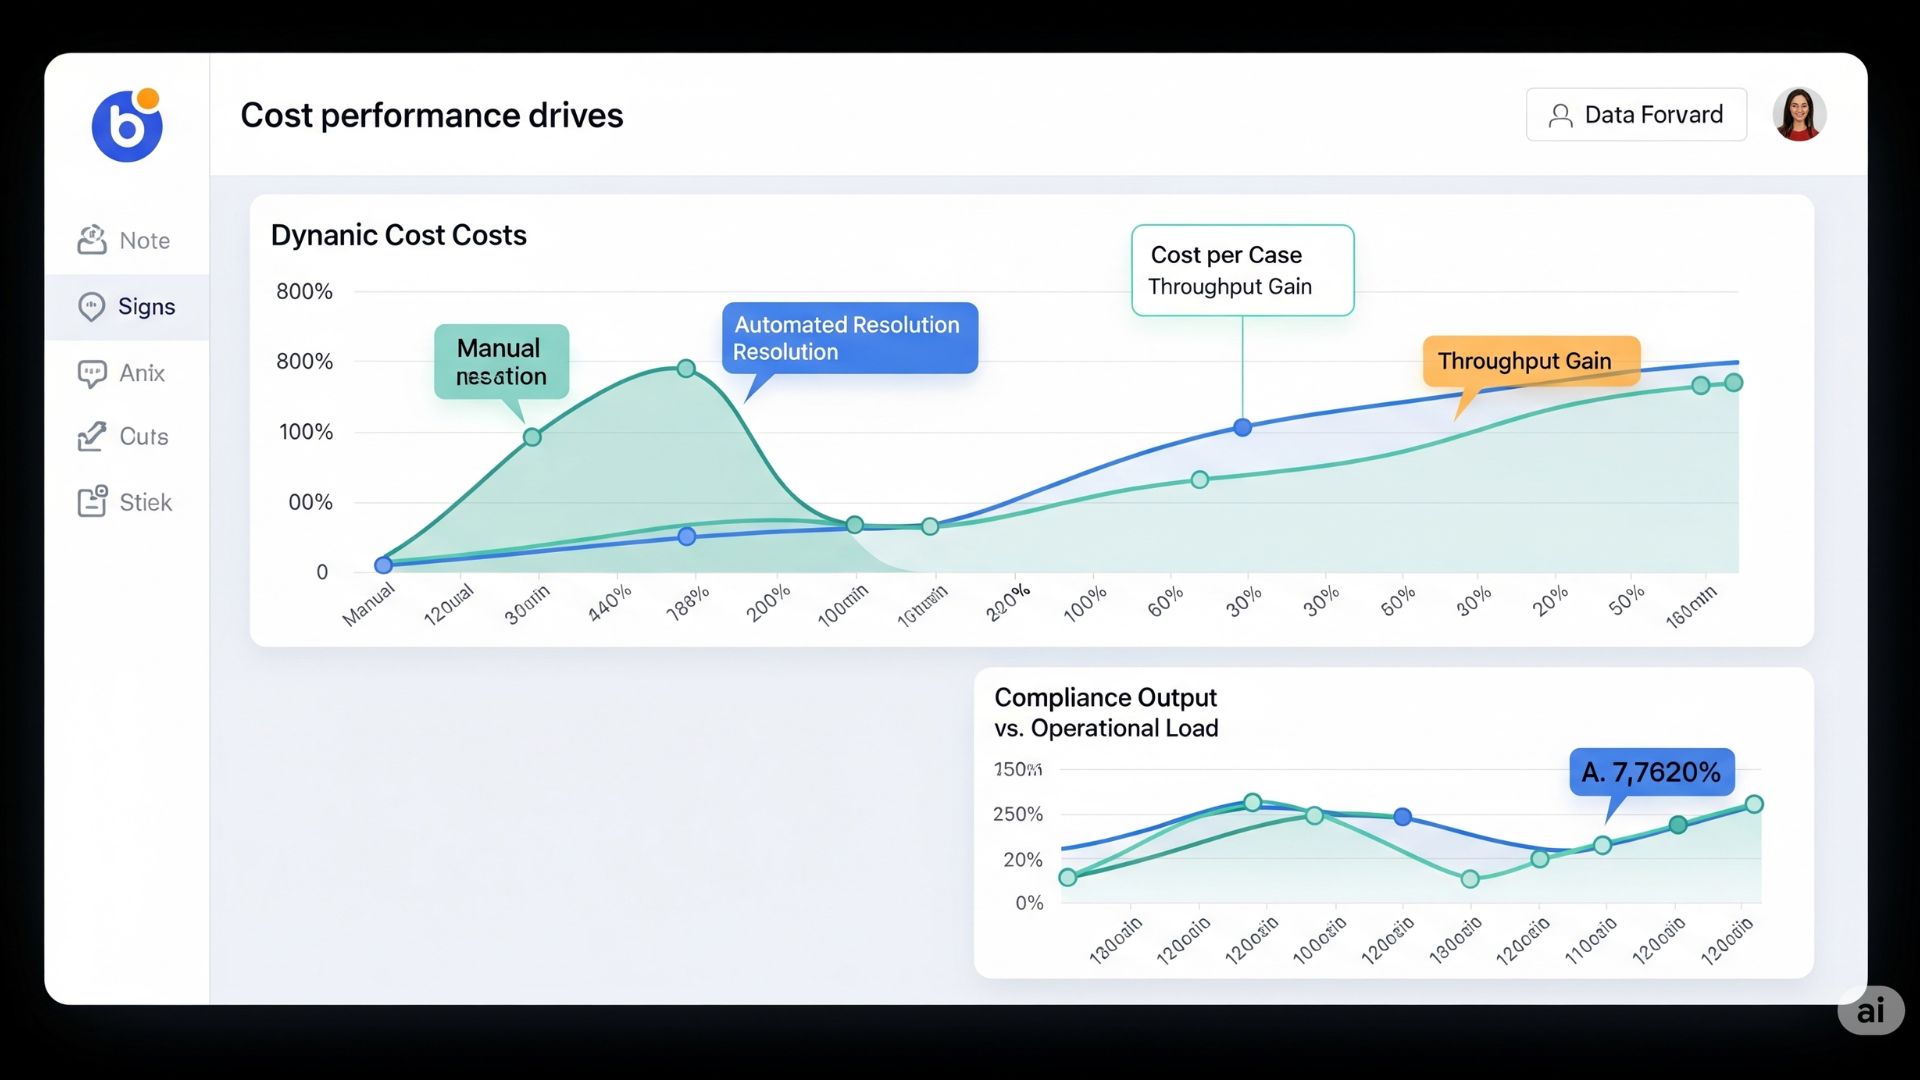Open the user profile avatar
The height and width of the screenshot is (1080, 1920).
1799,115
